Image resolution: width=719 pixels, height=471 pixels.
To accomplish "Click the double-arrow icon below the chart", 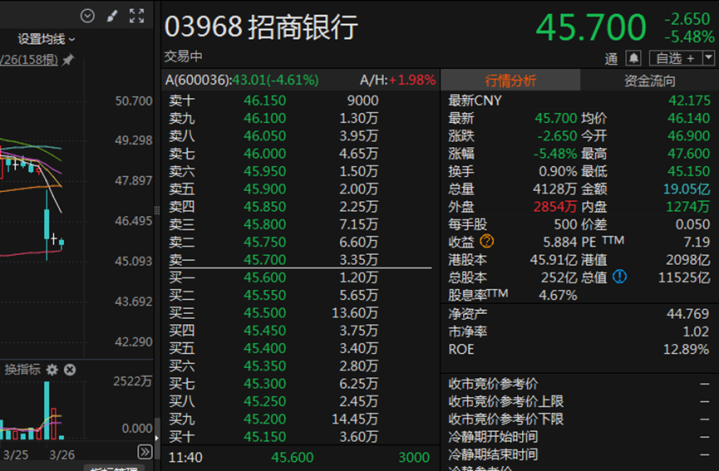I will (x=145, y=452).
